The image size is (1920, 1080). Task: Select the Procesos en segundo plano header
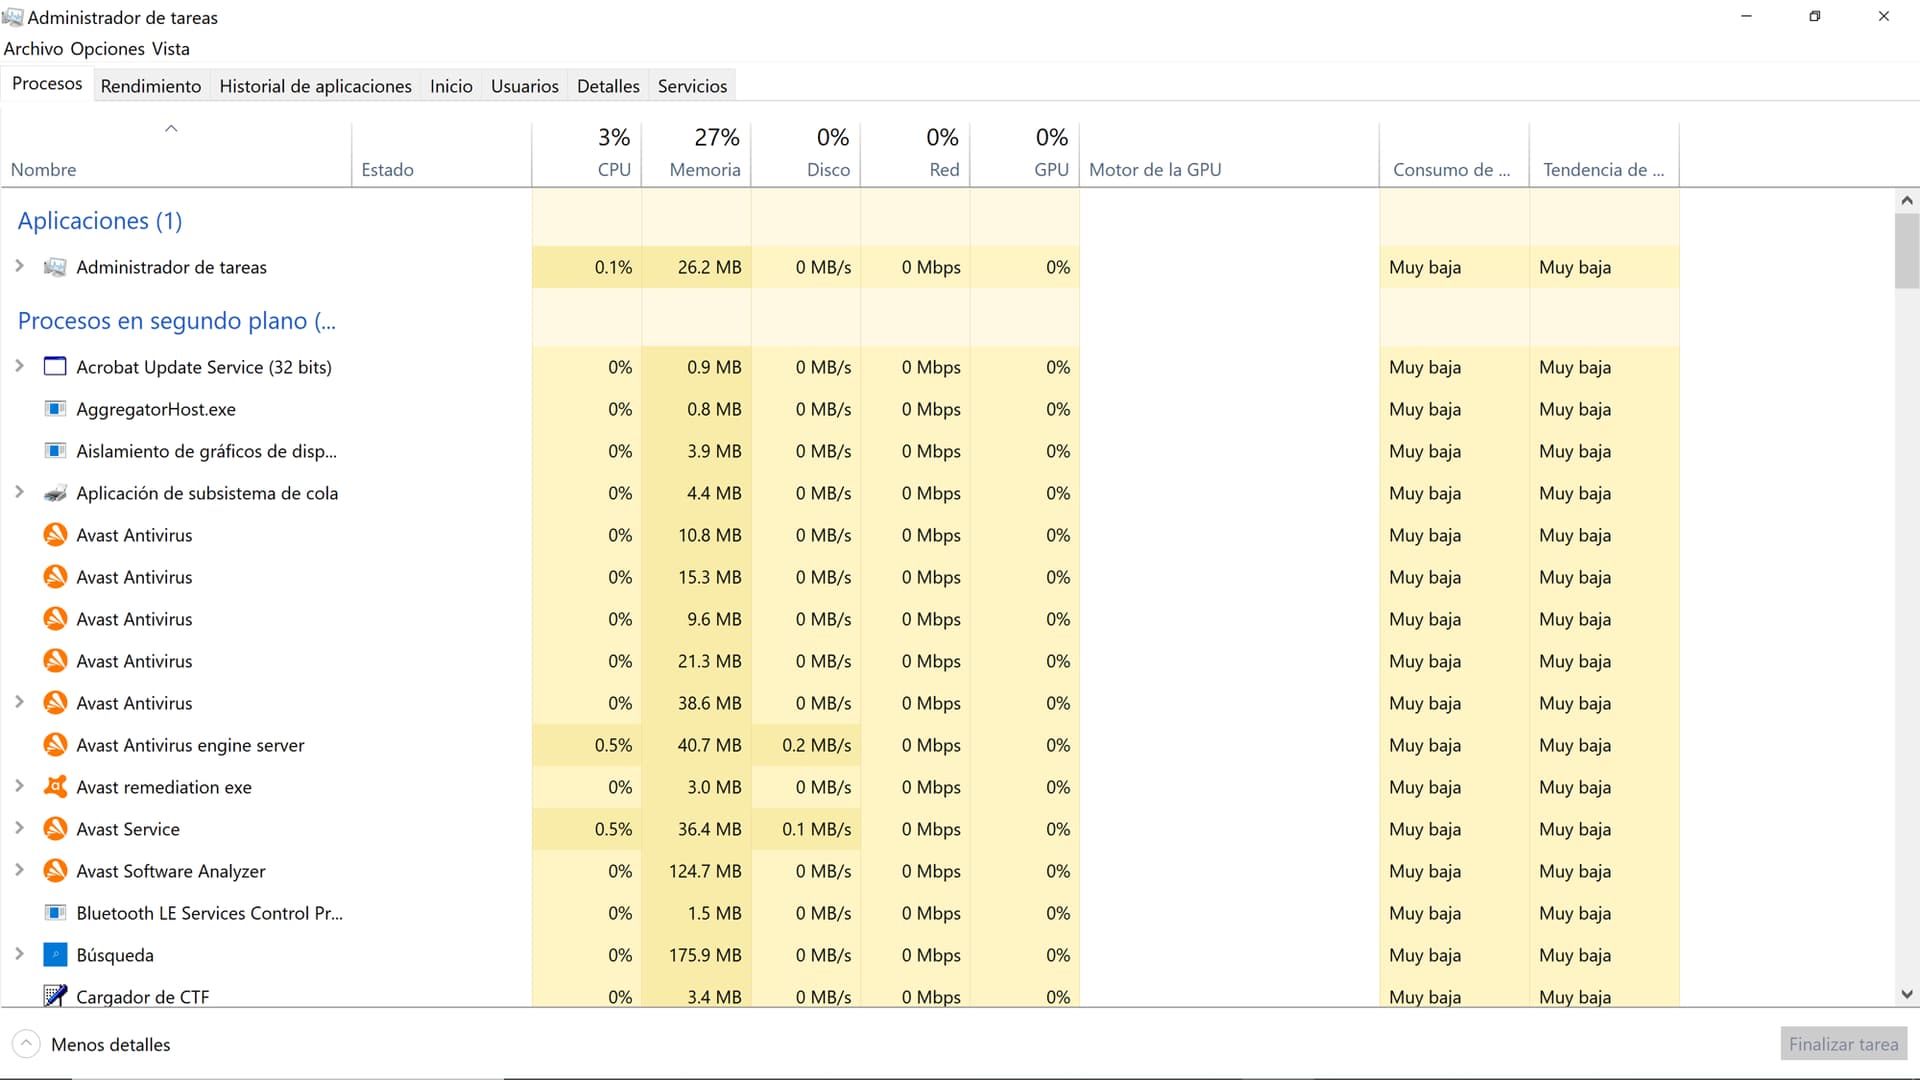[177, 321]
